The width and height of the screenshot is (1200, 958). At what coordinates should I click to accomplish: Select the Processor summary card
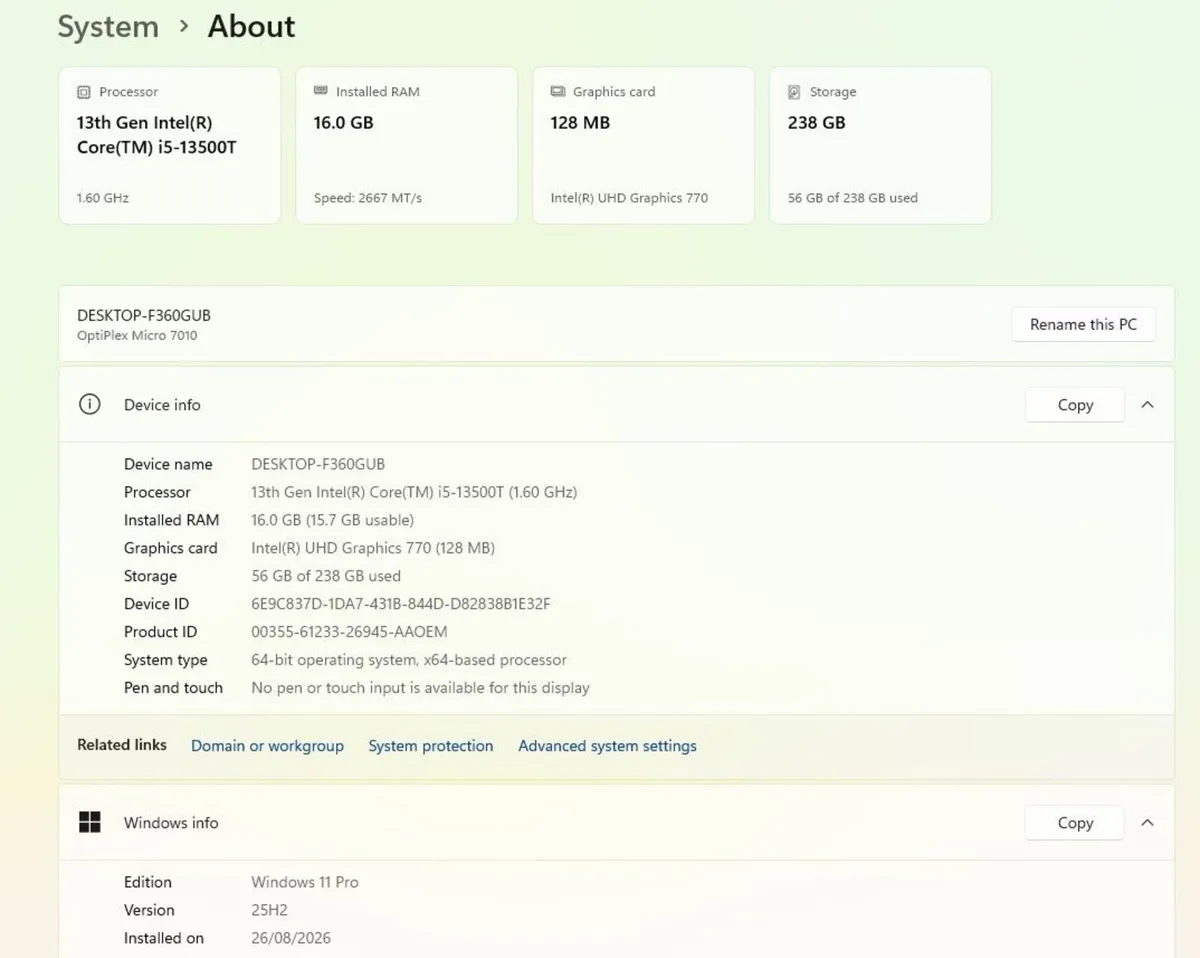click(x=170, y=146)
